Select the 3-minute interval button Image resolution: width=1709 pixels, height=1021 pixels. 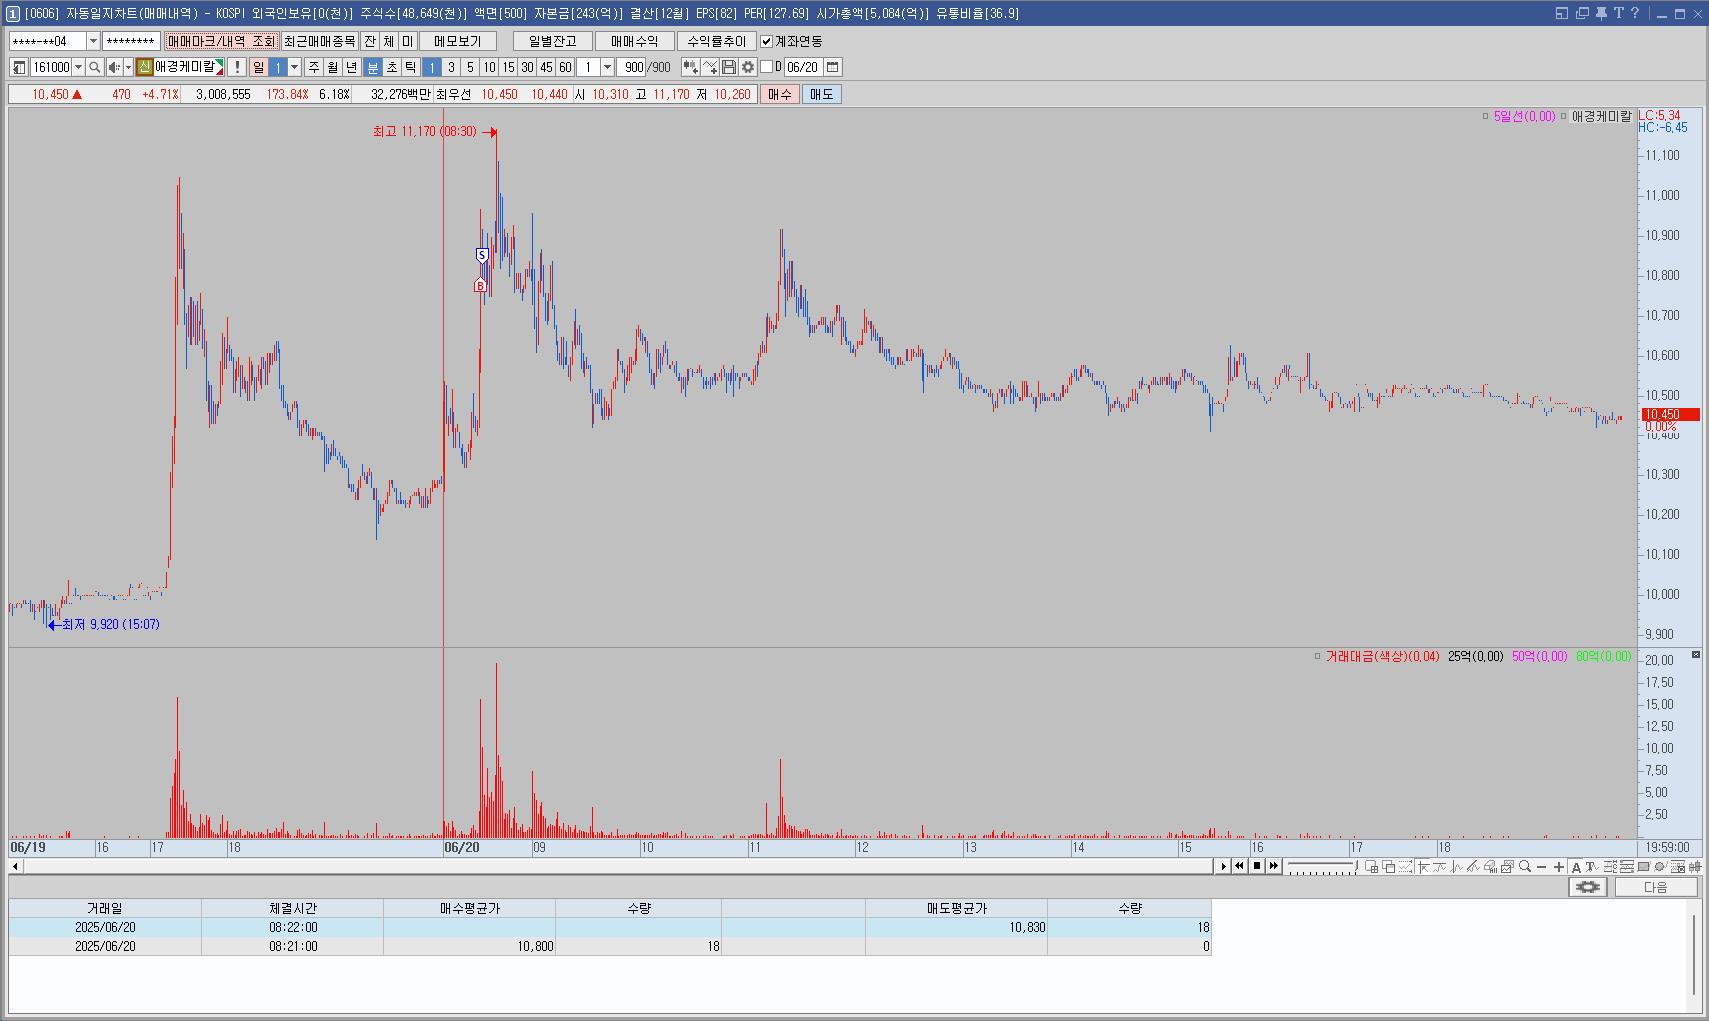click(451, 67)
